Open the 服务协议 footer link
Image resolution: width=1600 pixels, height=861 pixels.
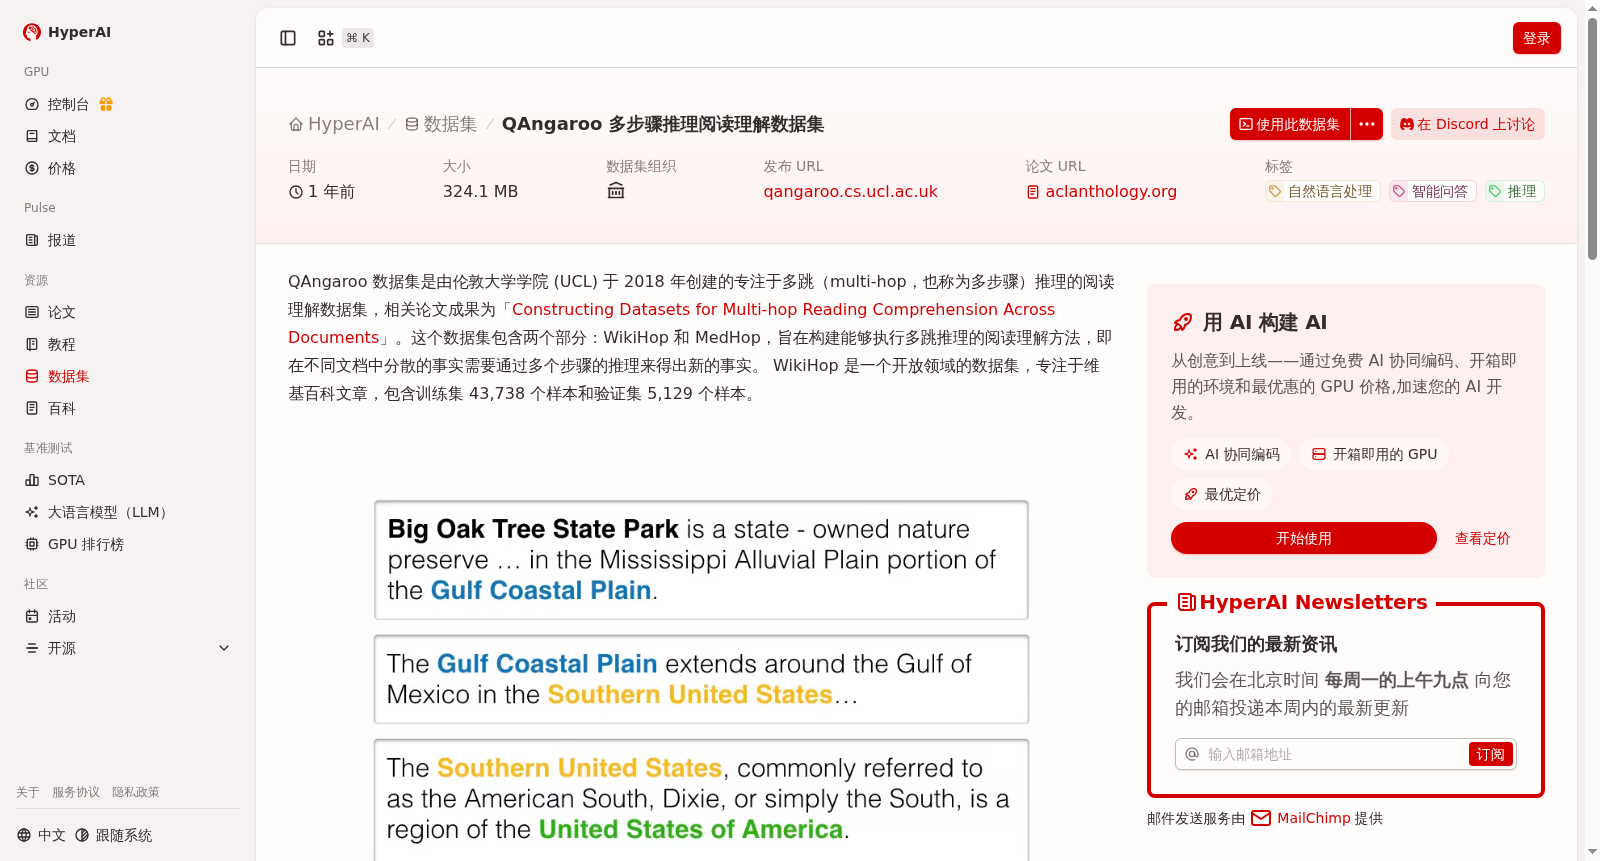point(76,792)
